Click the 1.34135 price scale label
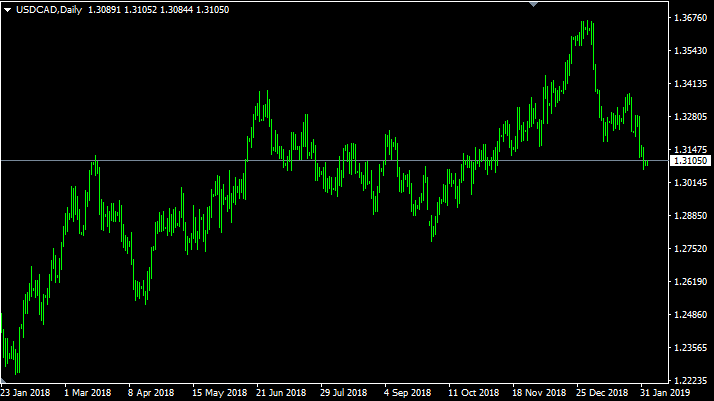 [x=690, y=84]
